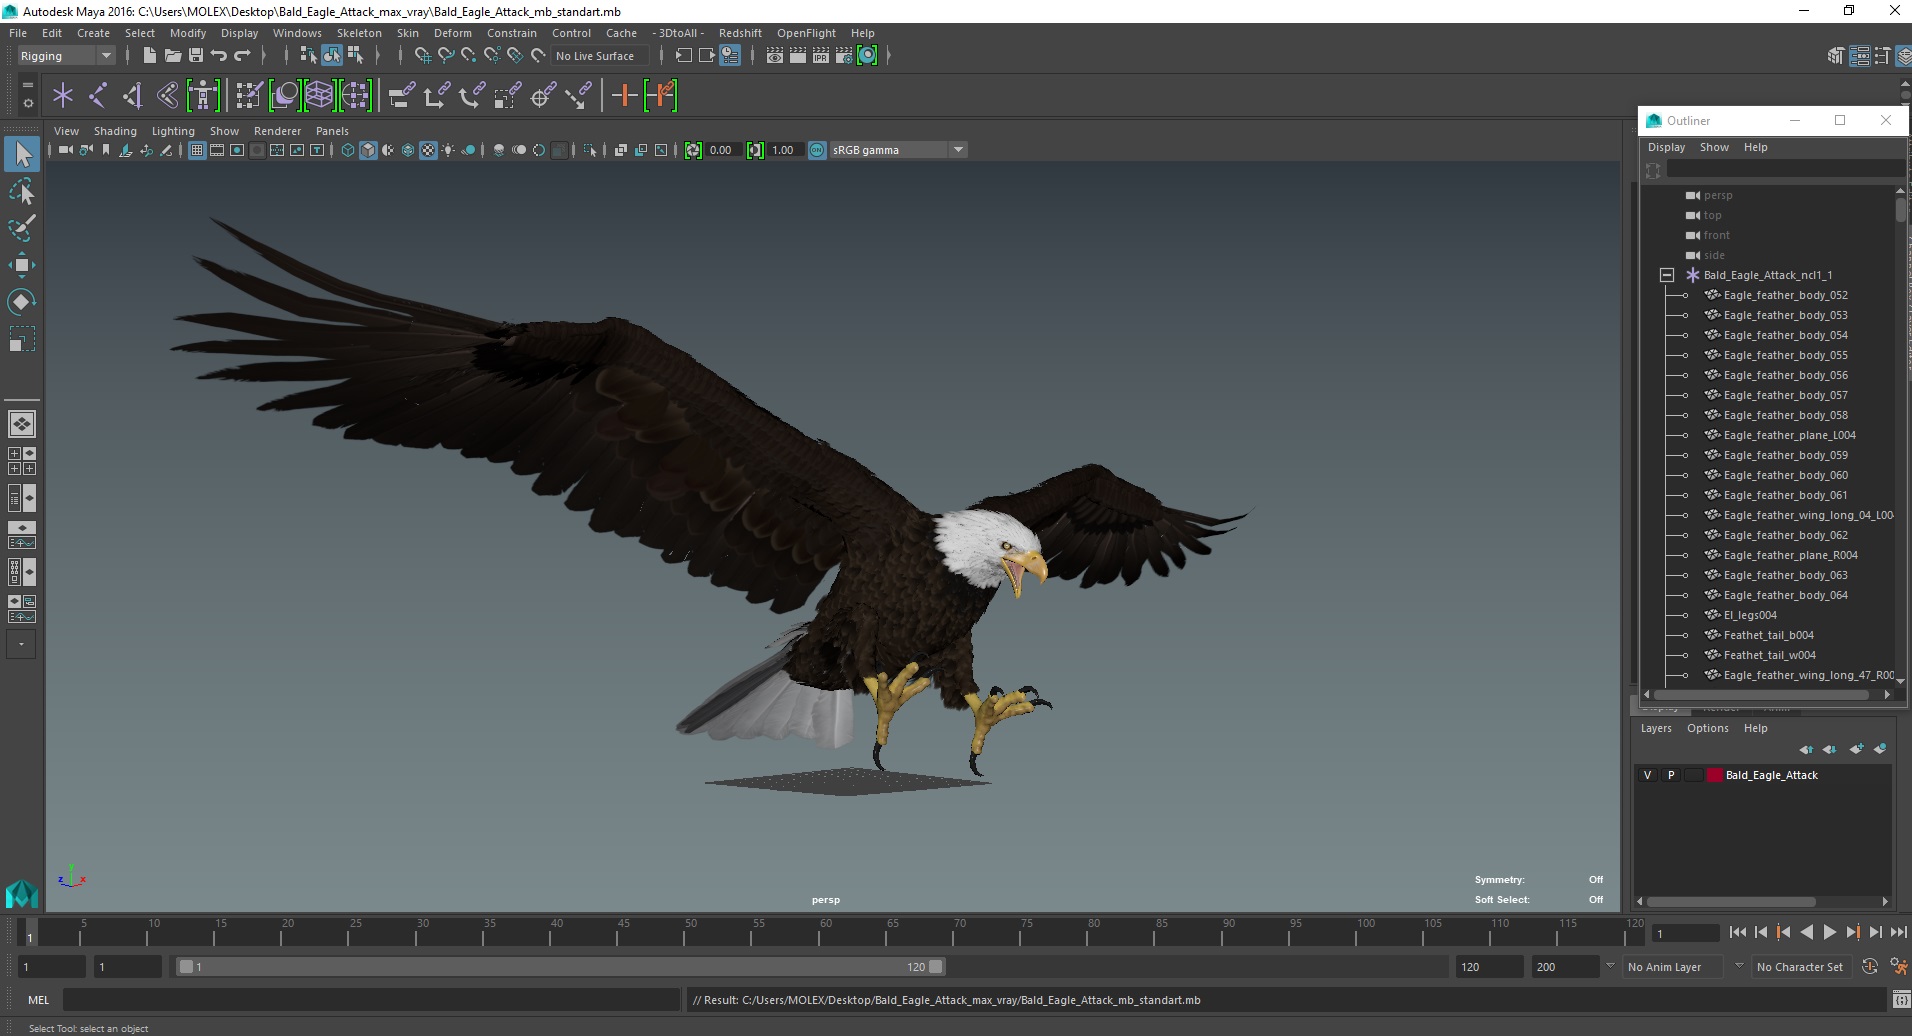Click the current frame input field
This screenshot has width=1912, height=1036.
[1685, 933]
